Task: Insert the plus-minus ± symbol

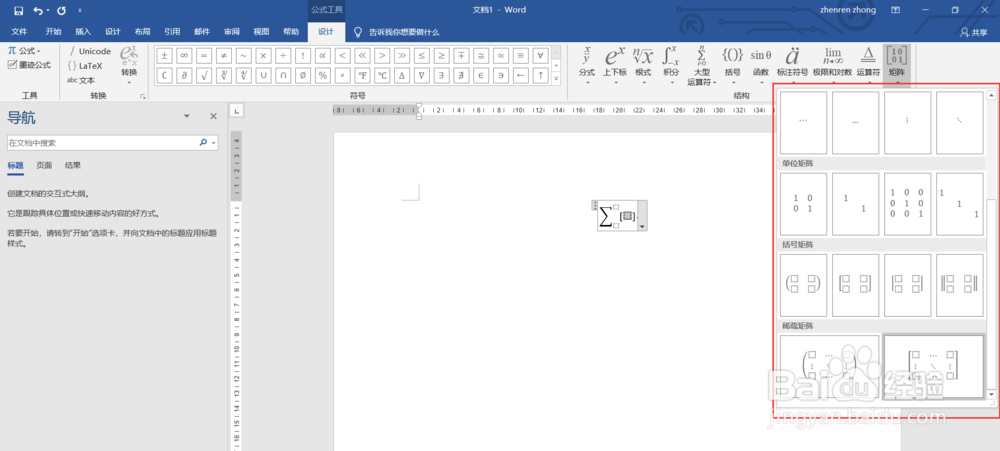Action: point(165,55)
